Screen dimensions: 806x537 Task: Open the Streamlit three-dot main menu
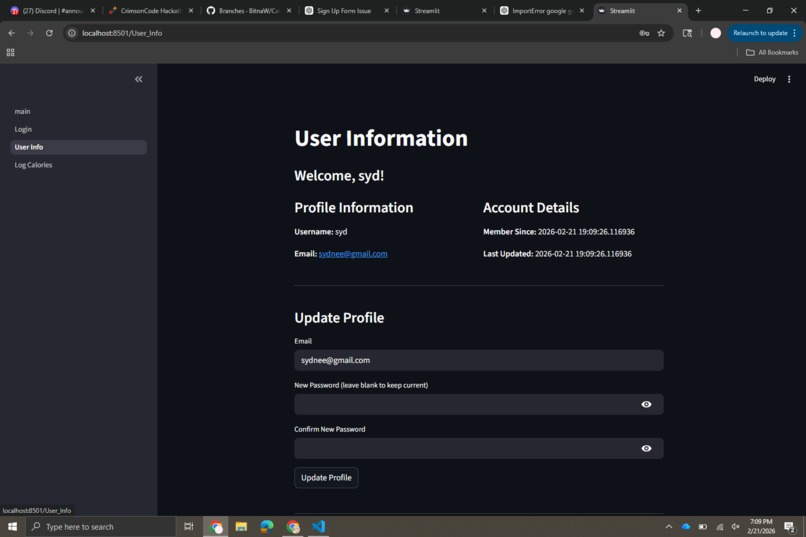click(x=789, y=79)
